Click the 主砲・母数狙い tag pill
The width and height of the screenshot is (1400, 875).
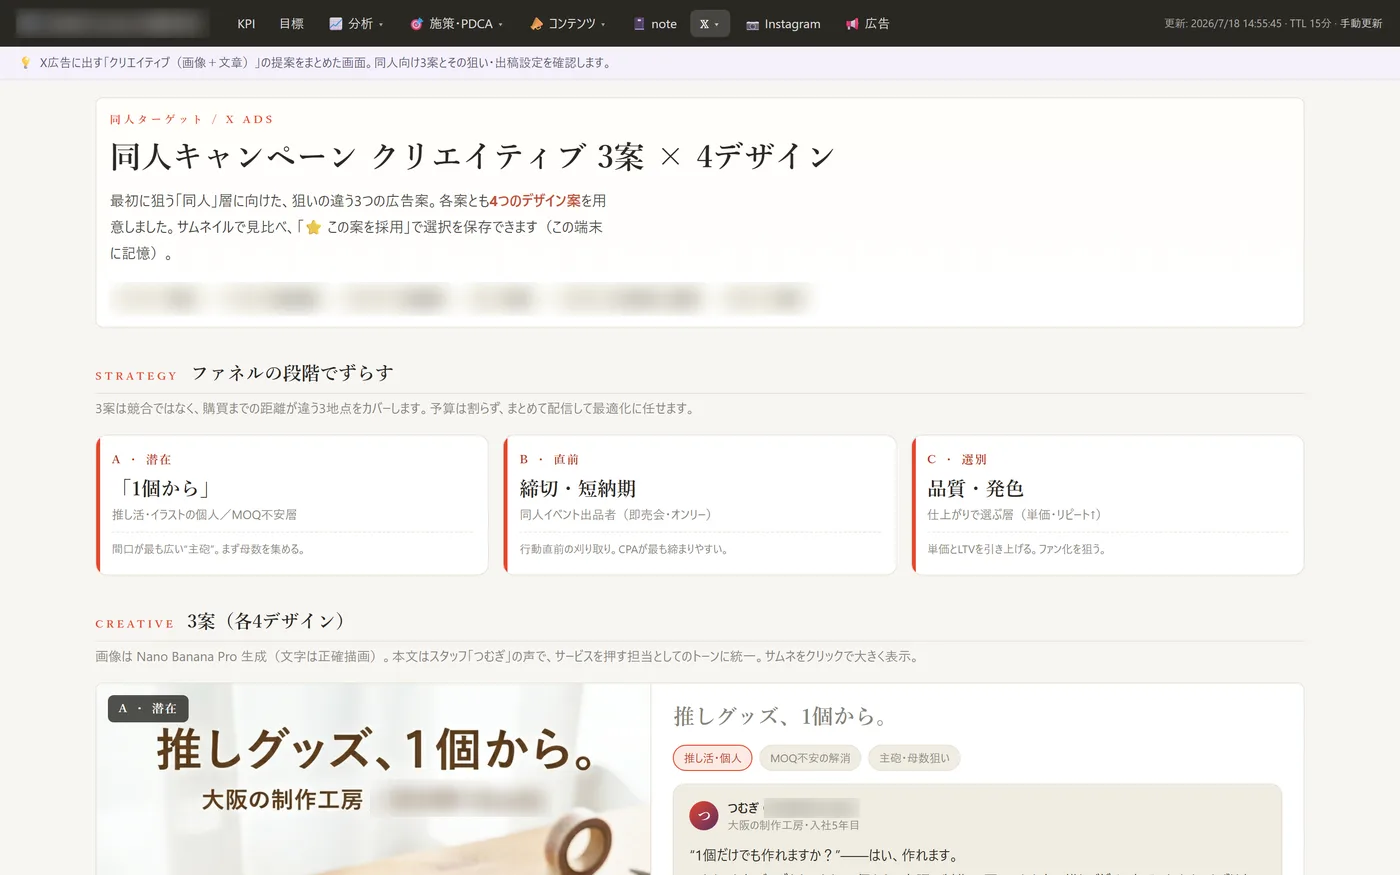[914, 758]
